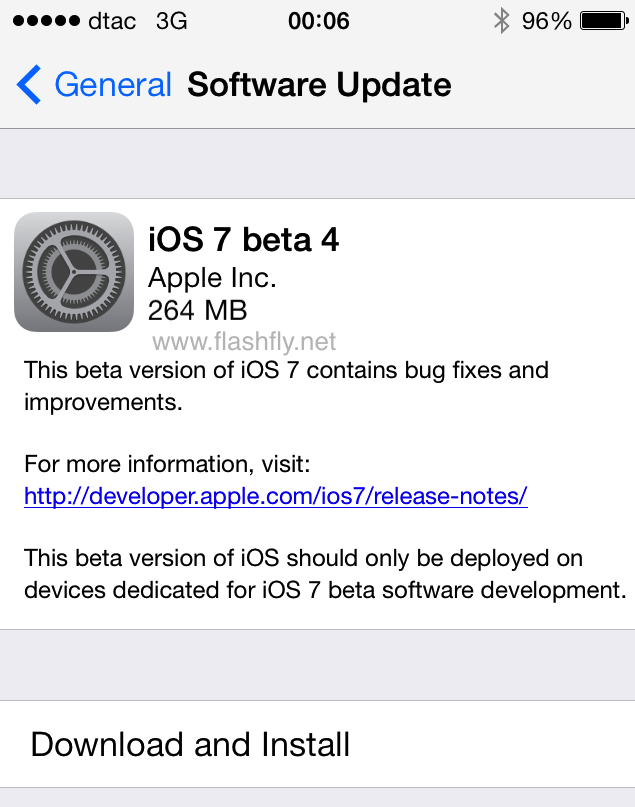Tap the 00:06 clock in status bar
This screenshot has height=807, width=635.
[318, 21]
